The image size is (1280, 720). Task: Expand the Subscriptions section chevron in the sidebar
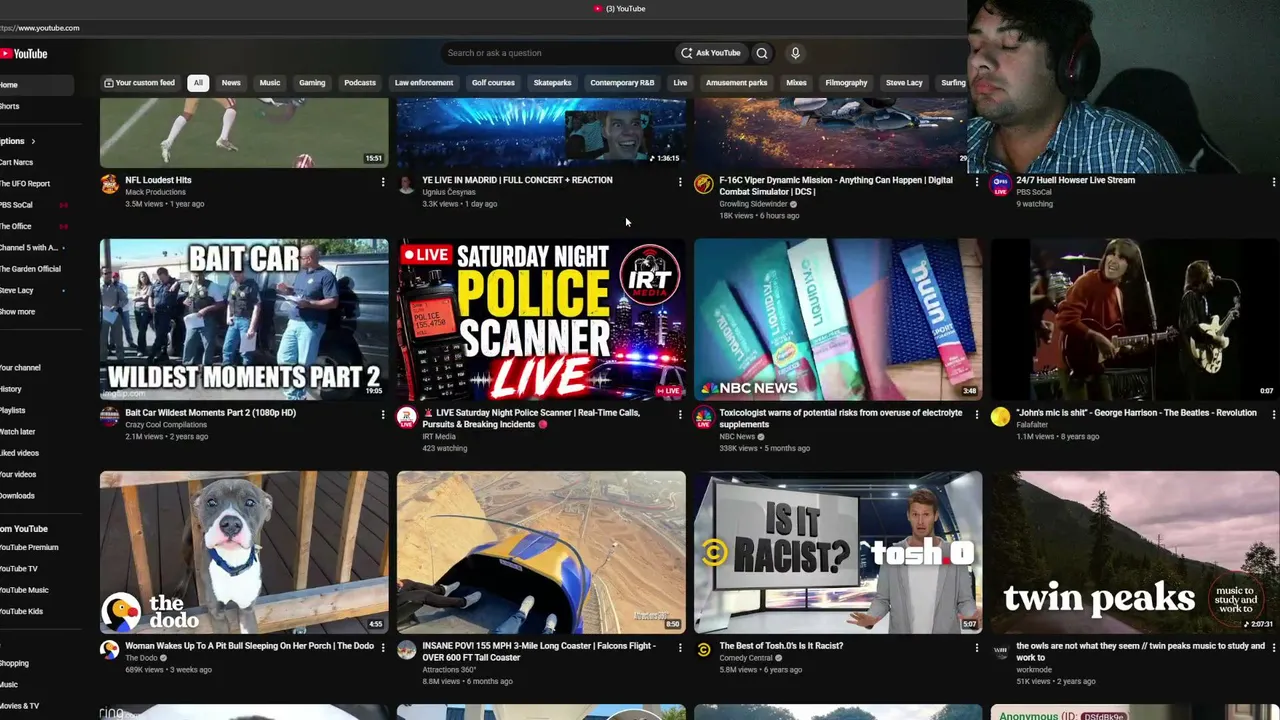tap(33, 141)
